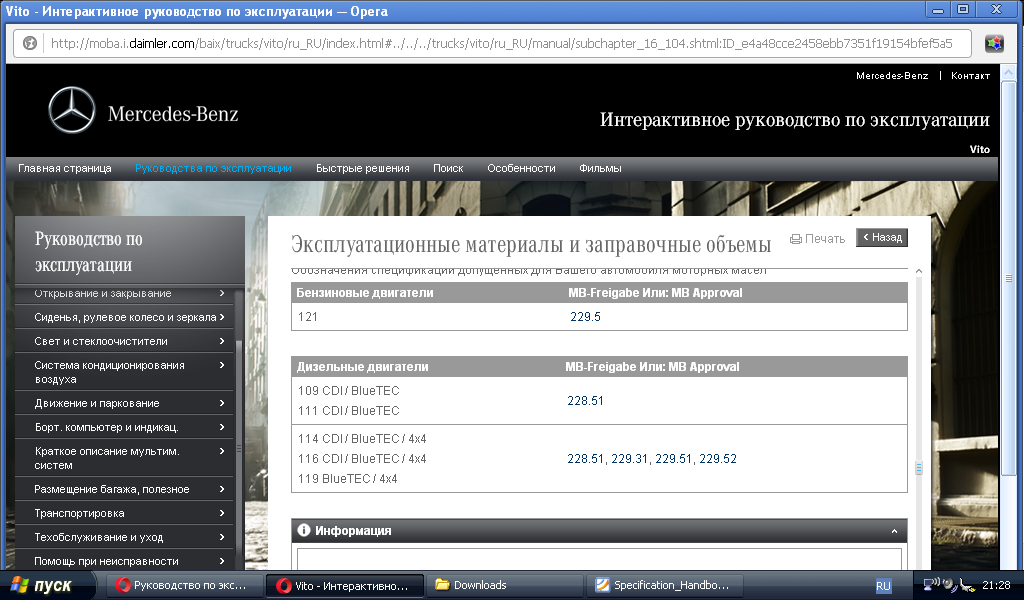Viewport: 1024px width, 600px height.
Task: Open Быстрые решения menu item
Action: coord(362,168)
